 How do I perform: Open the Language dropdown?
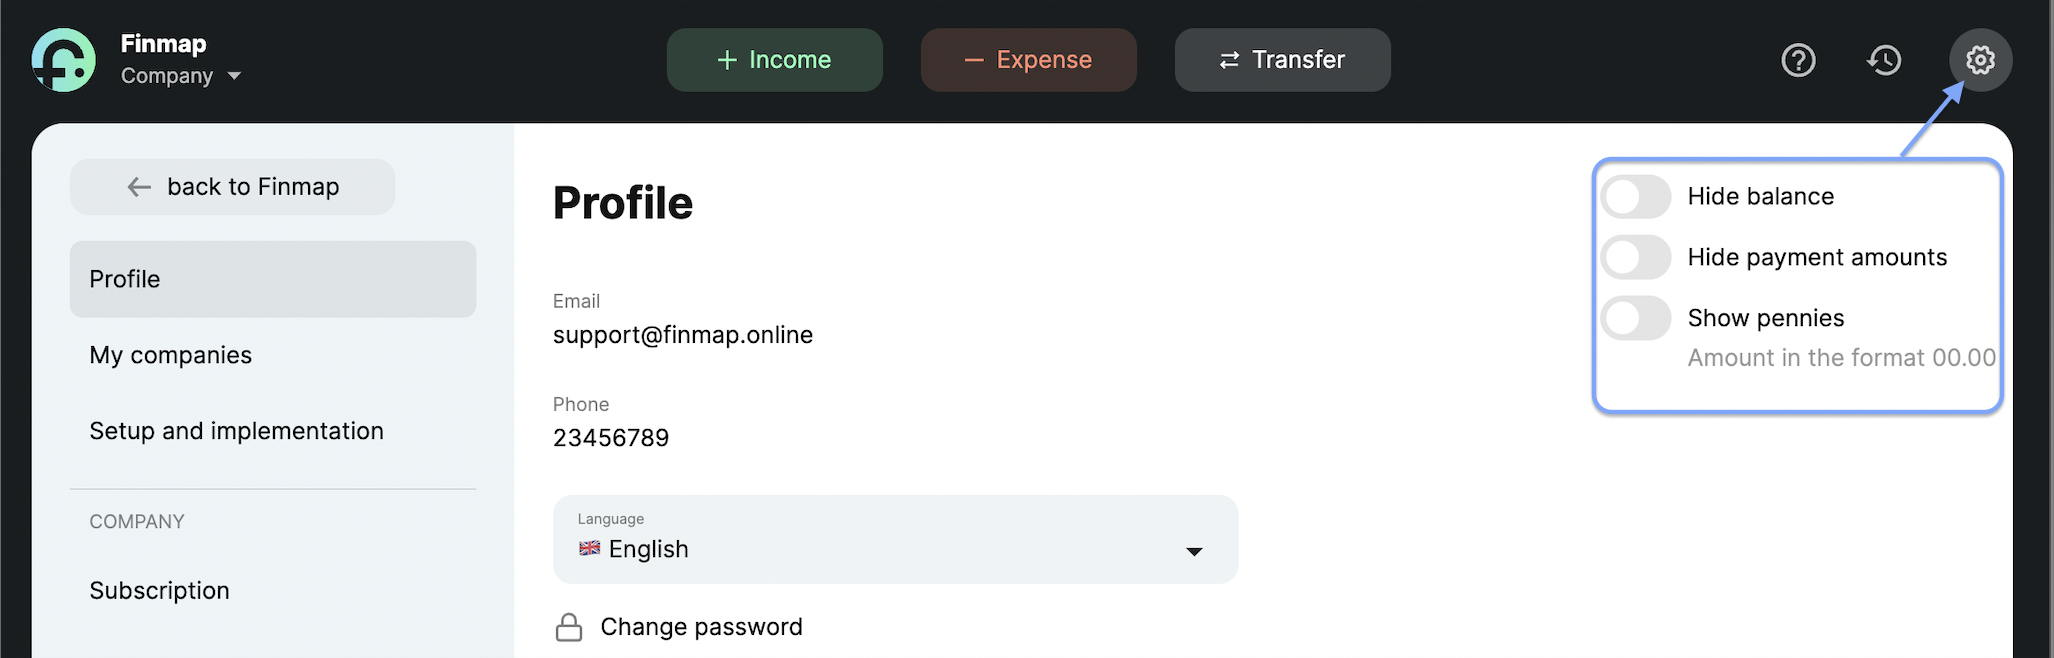click(x=895, y=539)
